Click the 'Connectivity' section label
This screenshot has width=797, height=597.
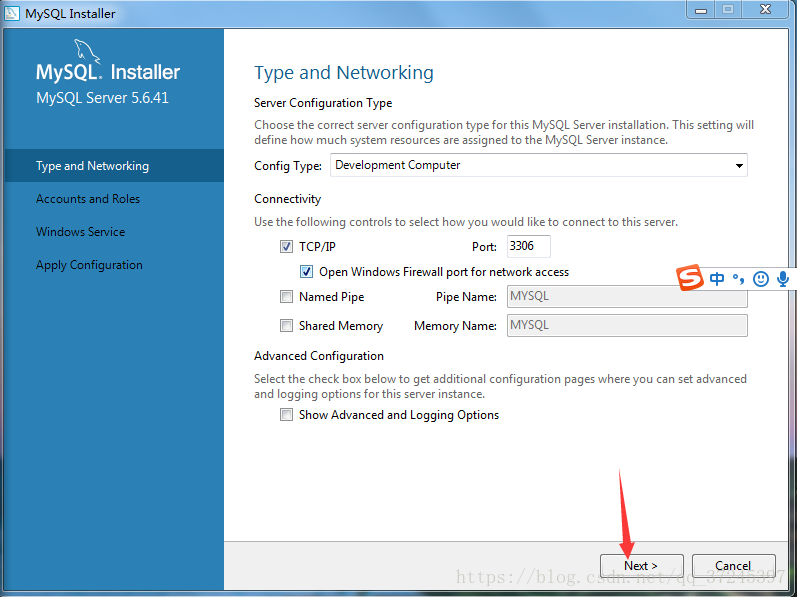click(287, 199)
